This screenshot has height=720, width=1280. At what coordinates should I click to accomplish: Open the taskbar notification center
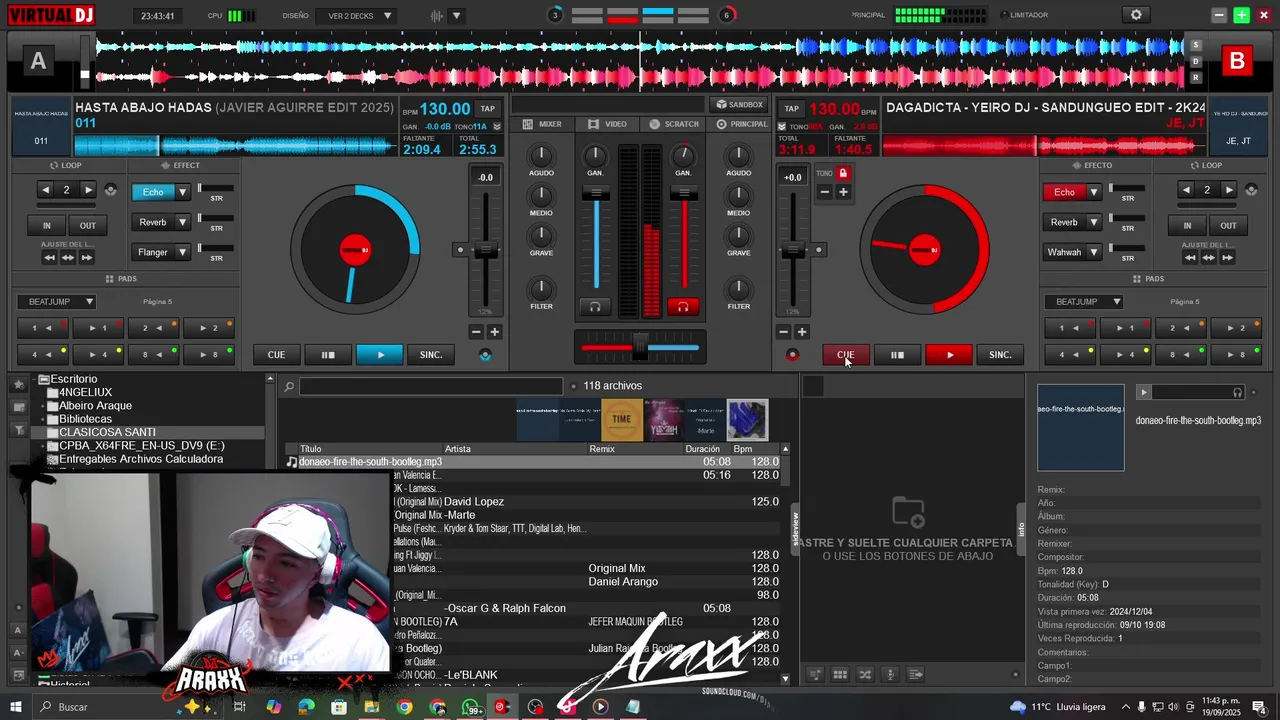1260,707
